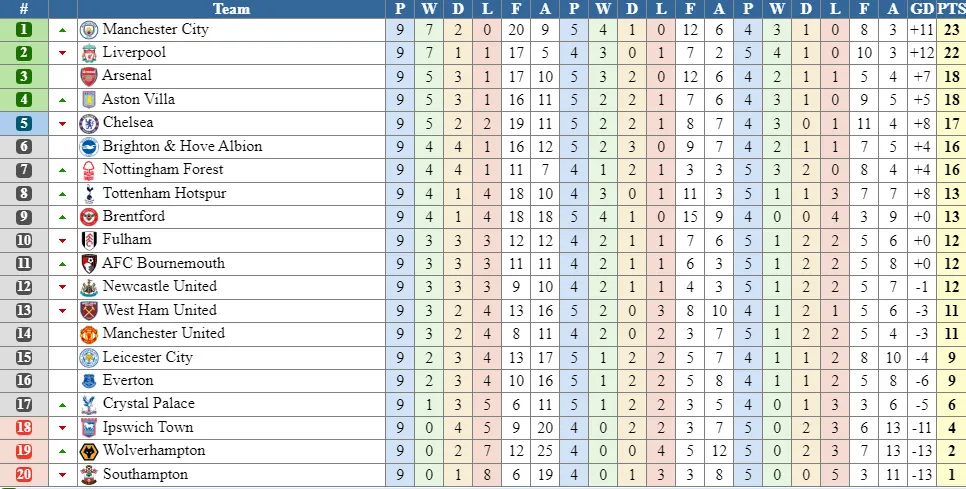Screen dimensions: 966x489
Task: Click red down arrow beside Liverpool
Action: pyautogui.click(x=63, y=53)
